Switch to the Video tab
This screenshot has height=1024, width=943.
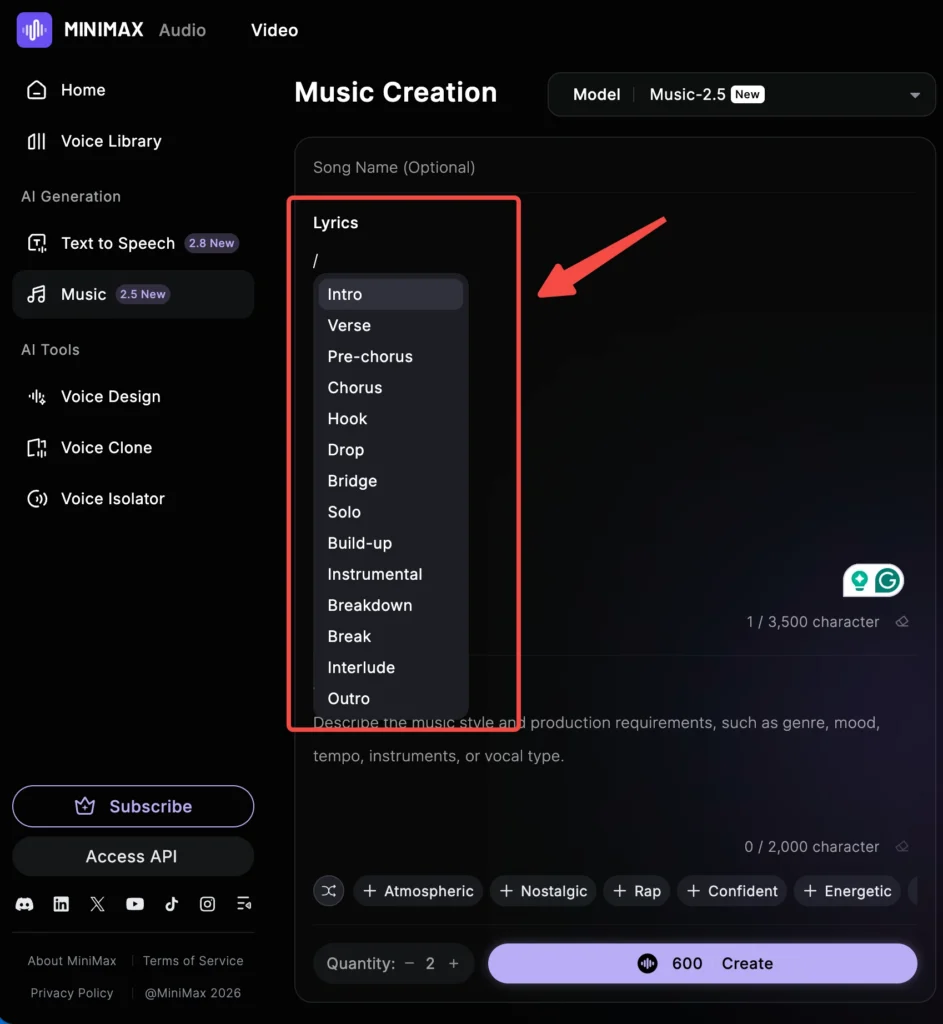pyautogui.click(x=274, y=30)
